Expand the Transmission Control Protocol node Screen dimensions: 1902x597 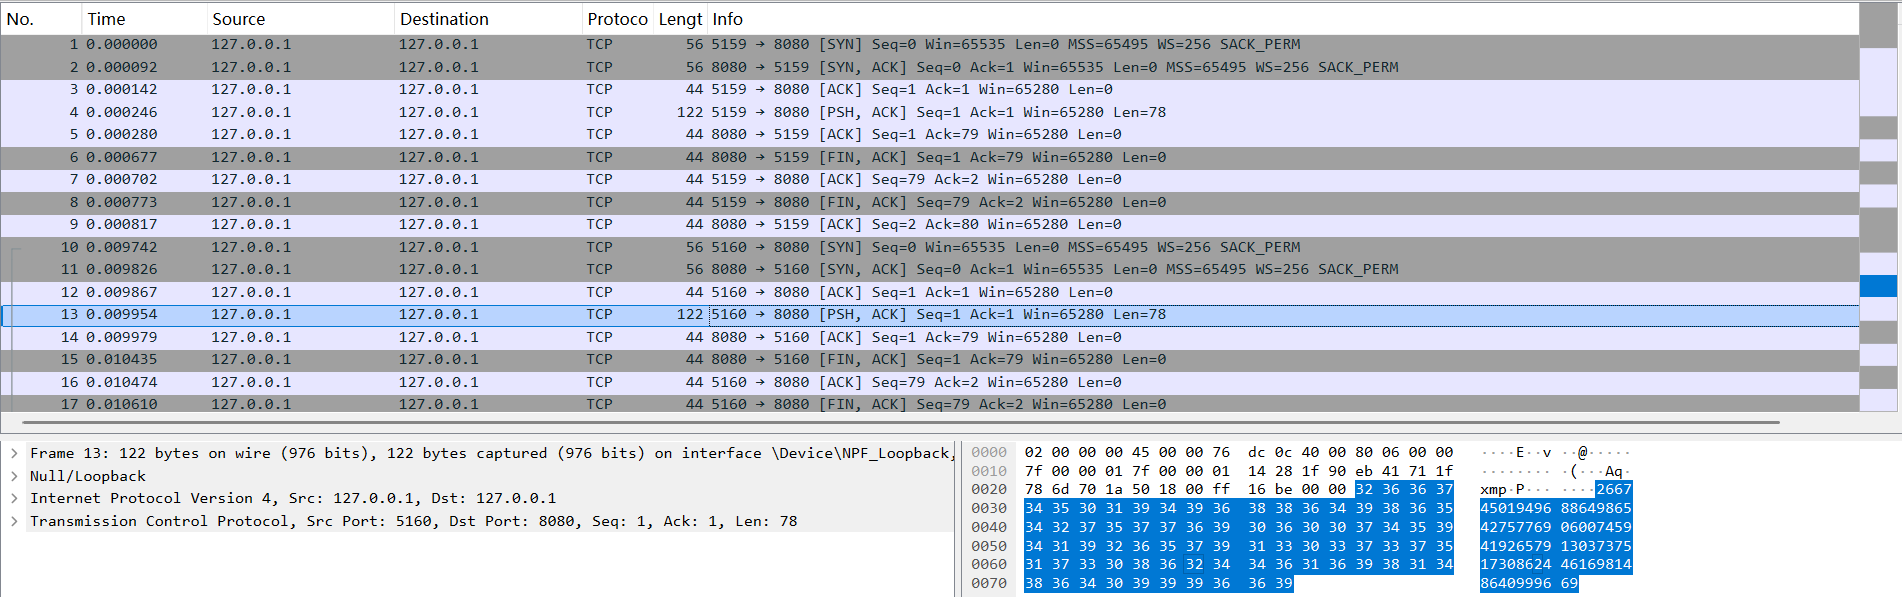tap(14, 521)
